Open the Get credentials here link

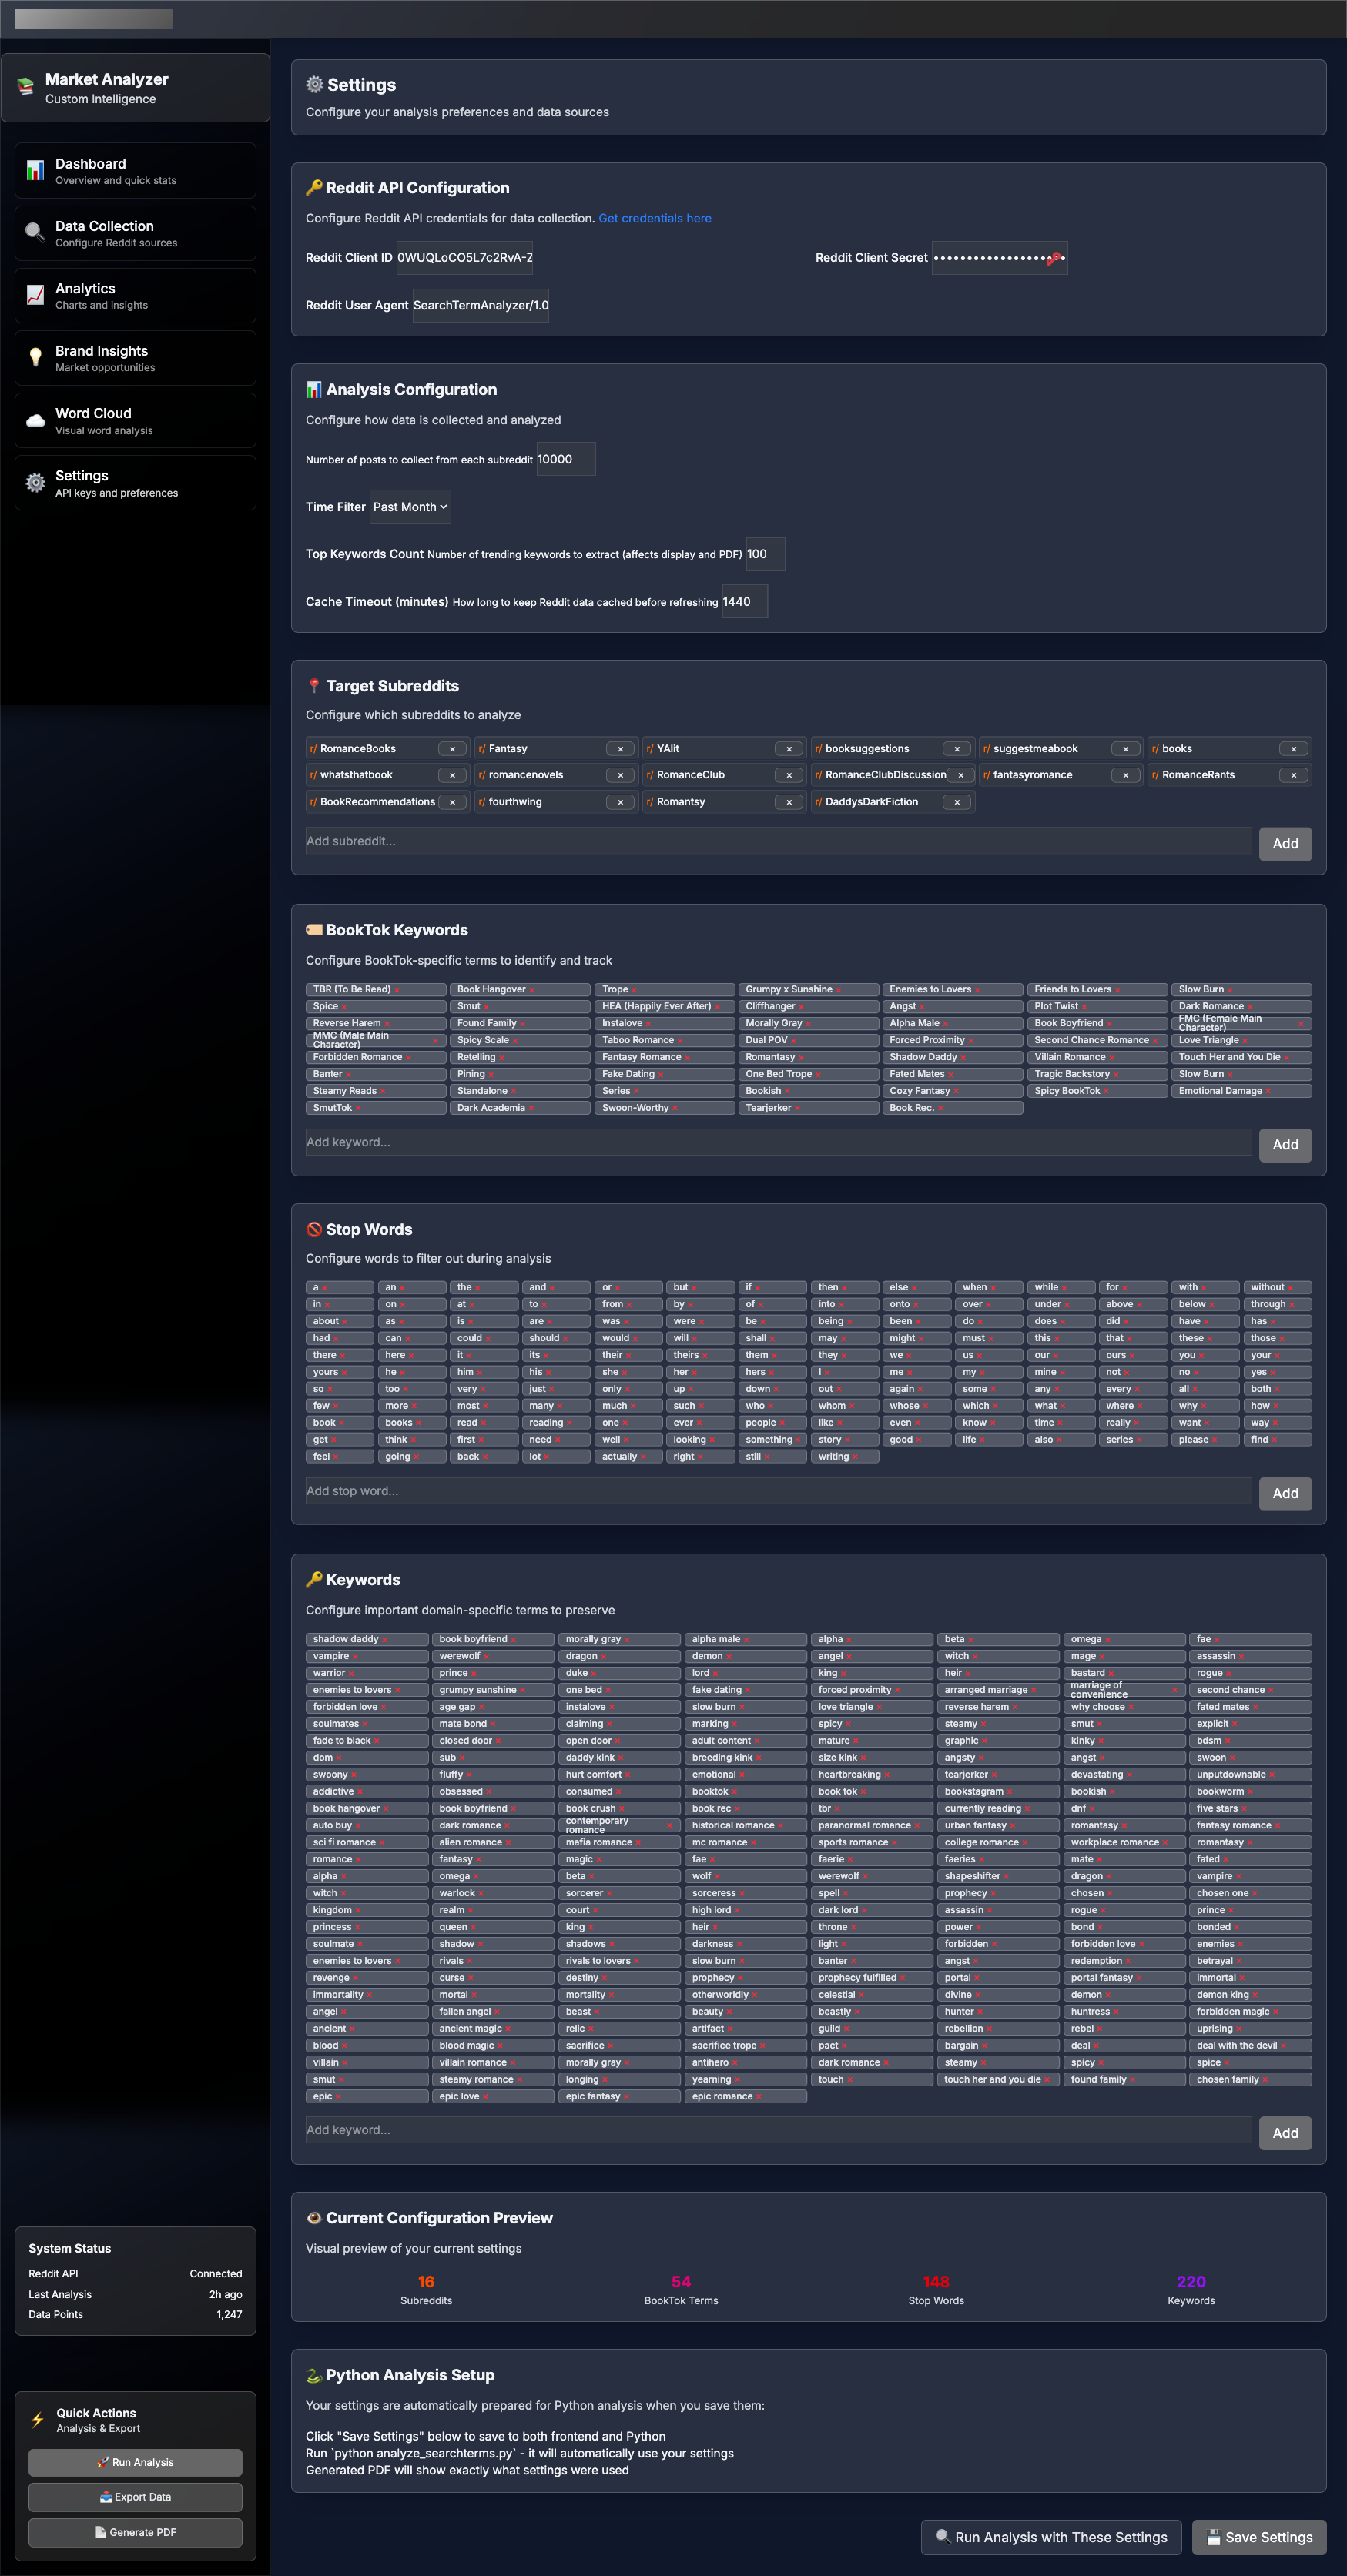click(x=655, y=218)
